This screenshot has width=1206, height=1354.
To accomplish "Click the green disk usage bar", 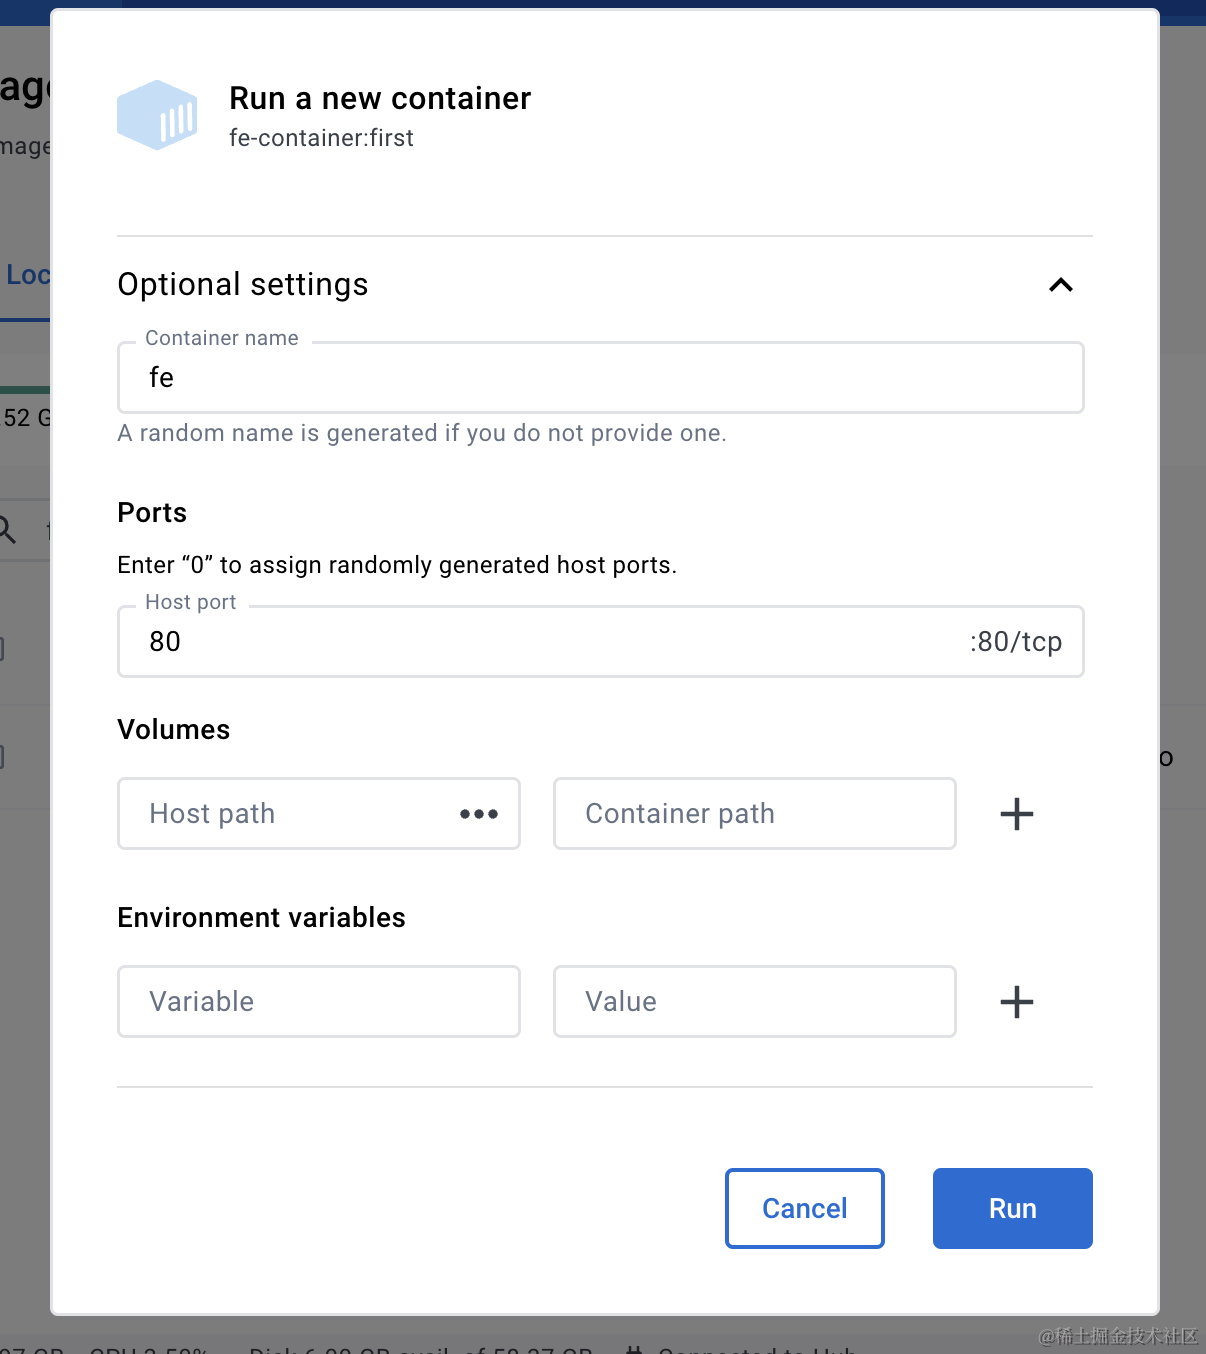I will coord(25,389).
